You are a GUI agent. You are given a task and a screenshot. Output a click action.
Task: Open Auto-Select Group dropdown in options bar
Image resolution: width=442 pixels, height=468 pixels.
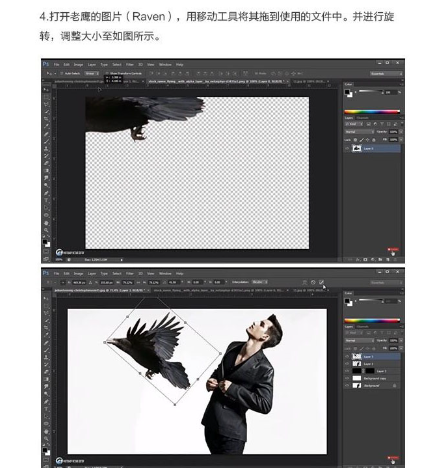click(x=92, y=73)
